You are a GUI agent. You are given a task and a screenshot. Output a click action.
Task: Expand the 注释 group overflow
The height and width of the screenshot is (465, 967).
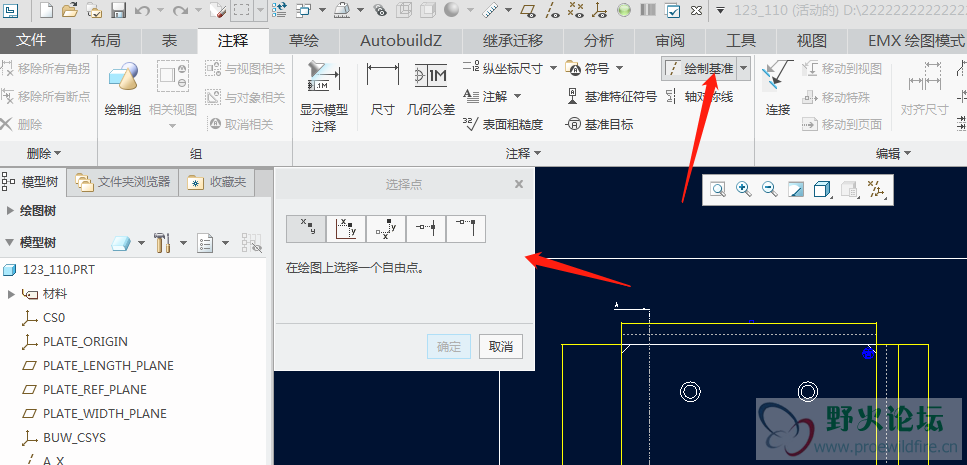pos(524,154)
